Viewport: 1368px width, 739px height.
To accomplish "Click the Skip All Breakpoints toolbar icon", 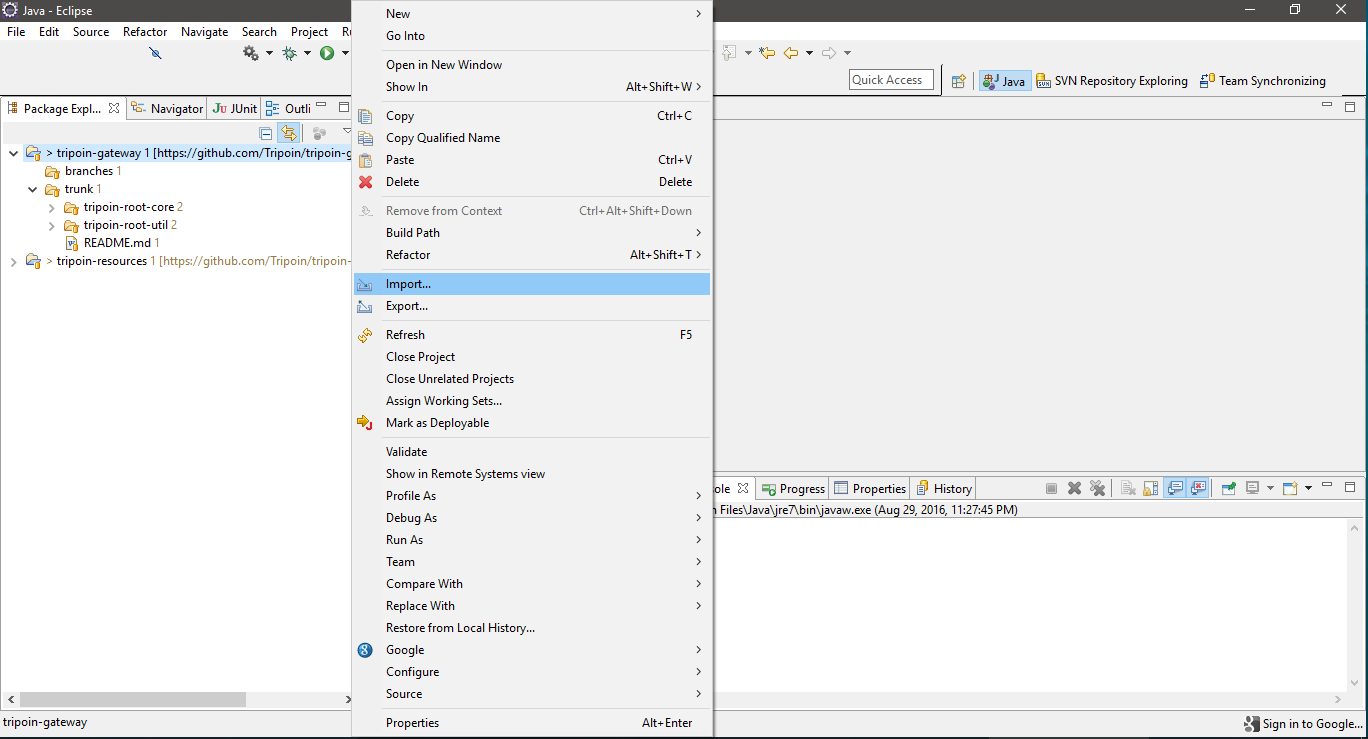I will [x=155, y=53].
